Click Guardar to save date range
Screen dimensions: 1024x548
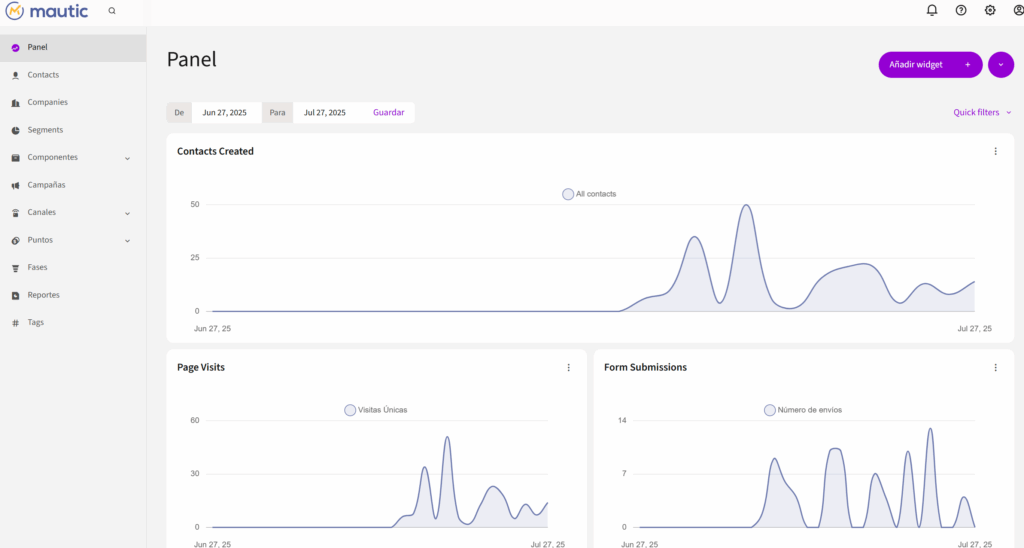[x=389, y=112]
